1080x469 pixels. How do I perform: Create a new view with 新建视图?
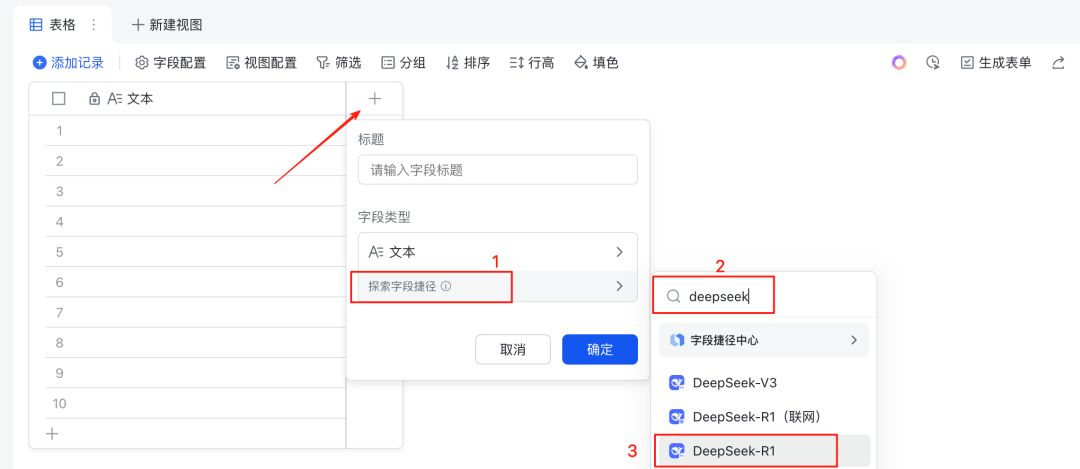167,25
